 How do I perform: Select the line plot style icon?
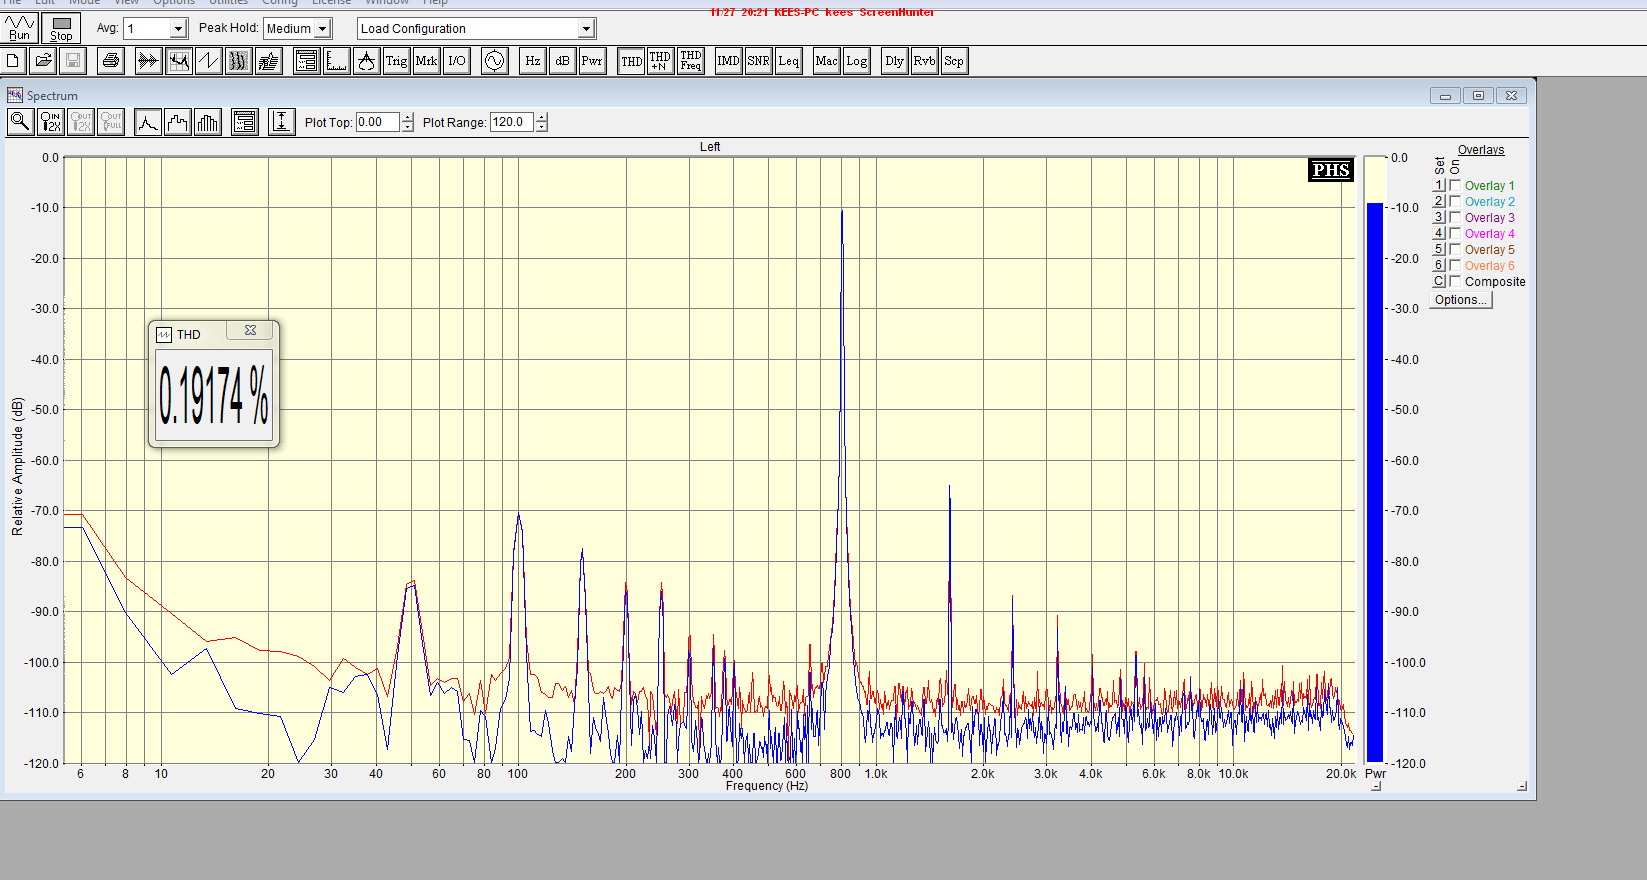tap(148, 122)
